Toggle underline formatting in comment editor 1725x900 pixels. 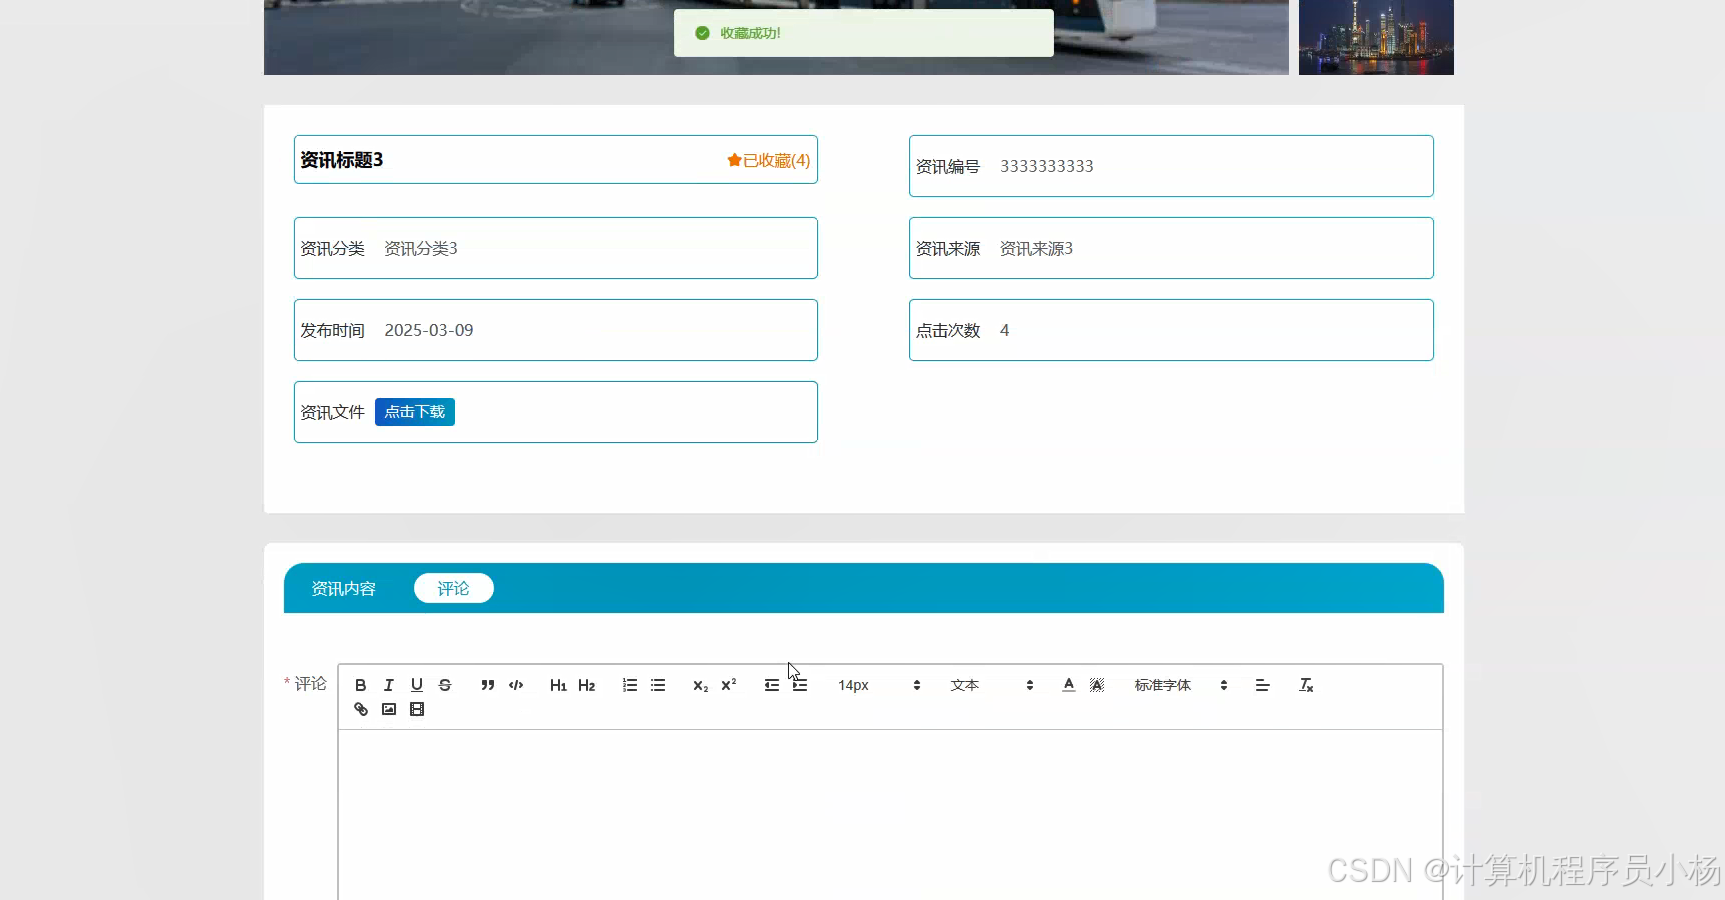417,685
